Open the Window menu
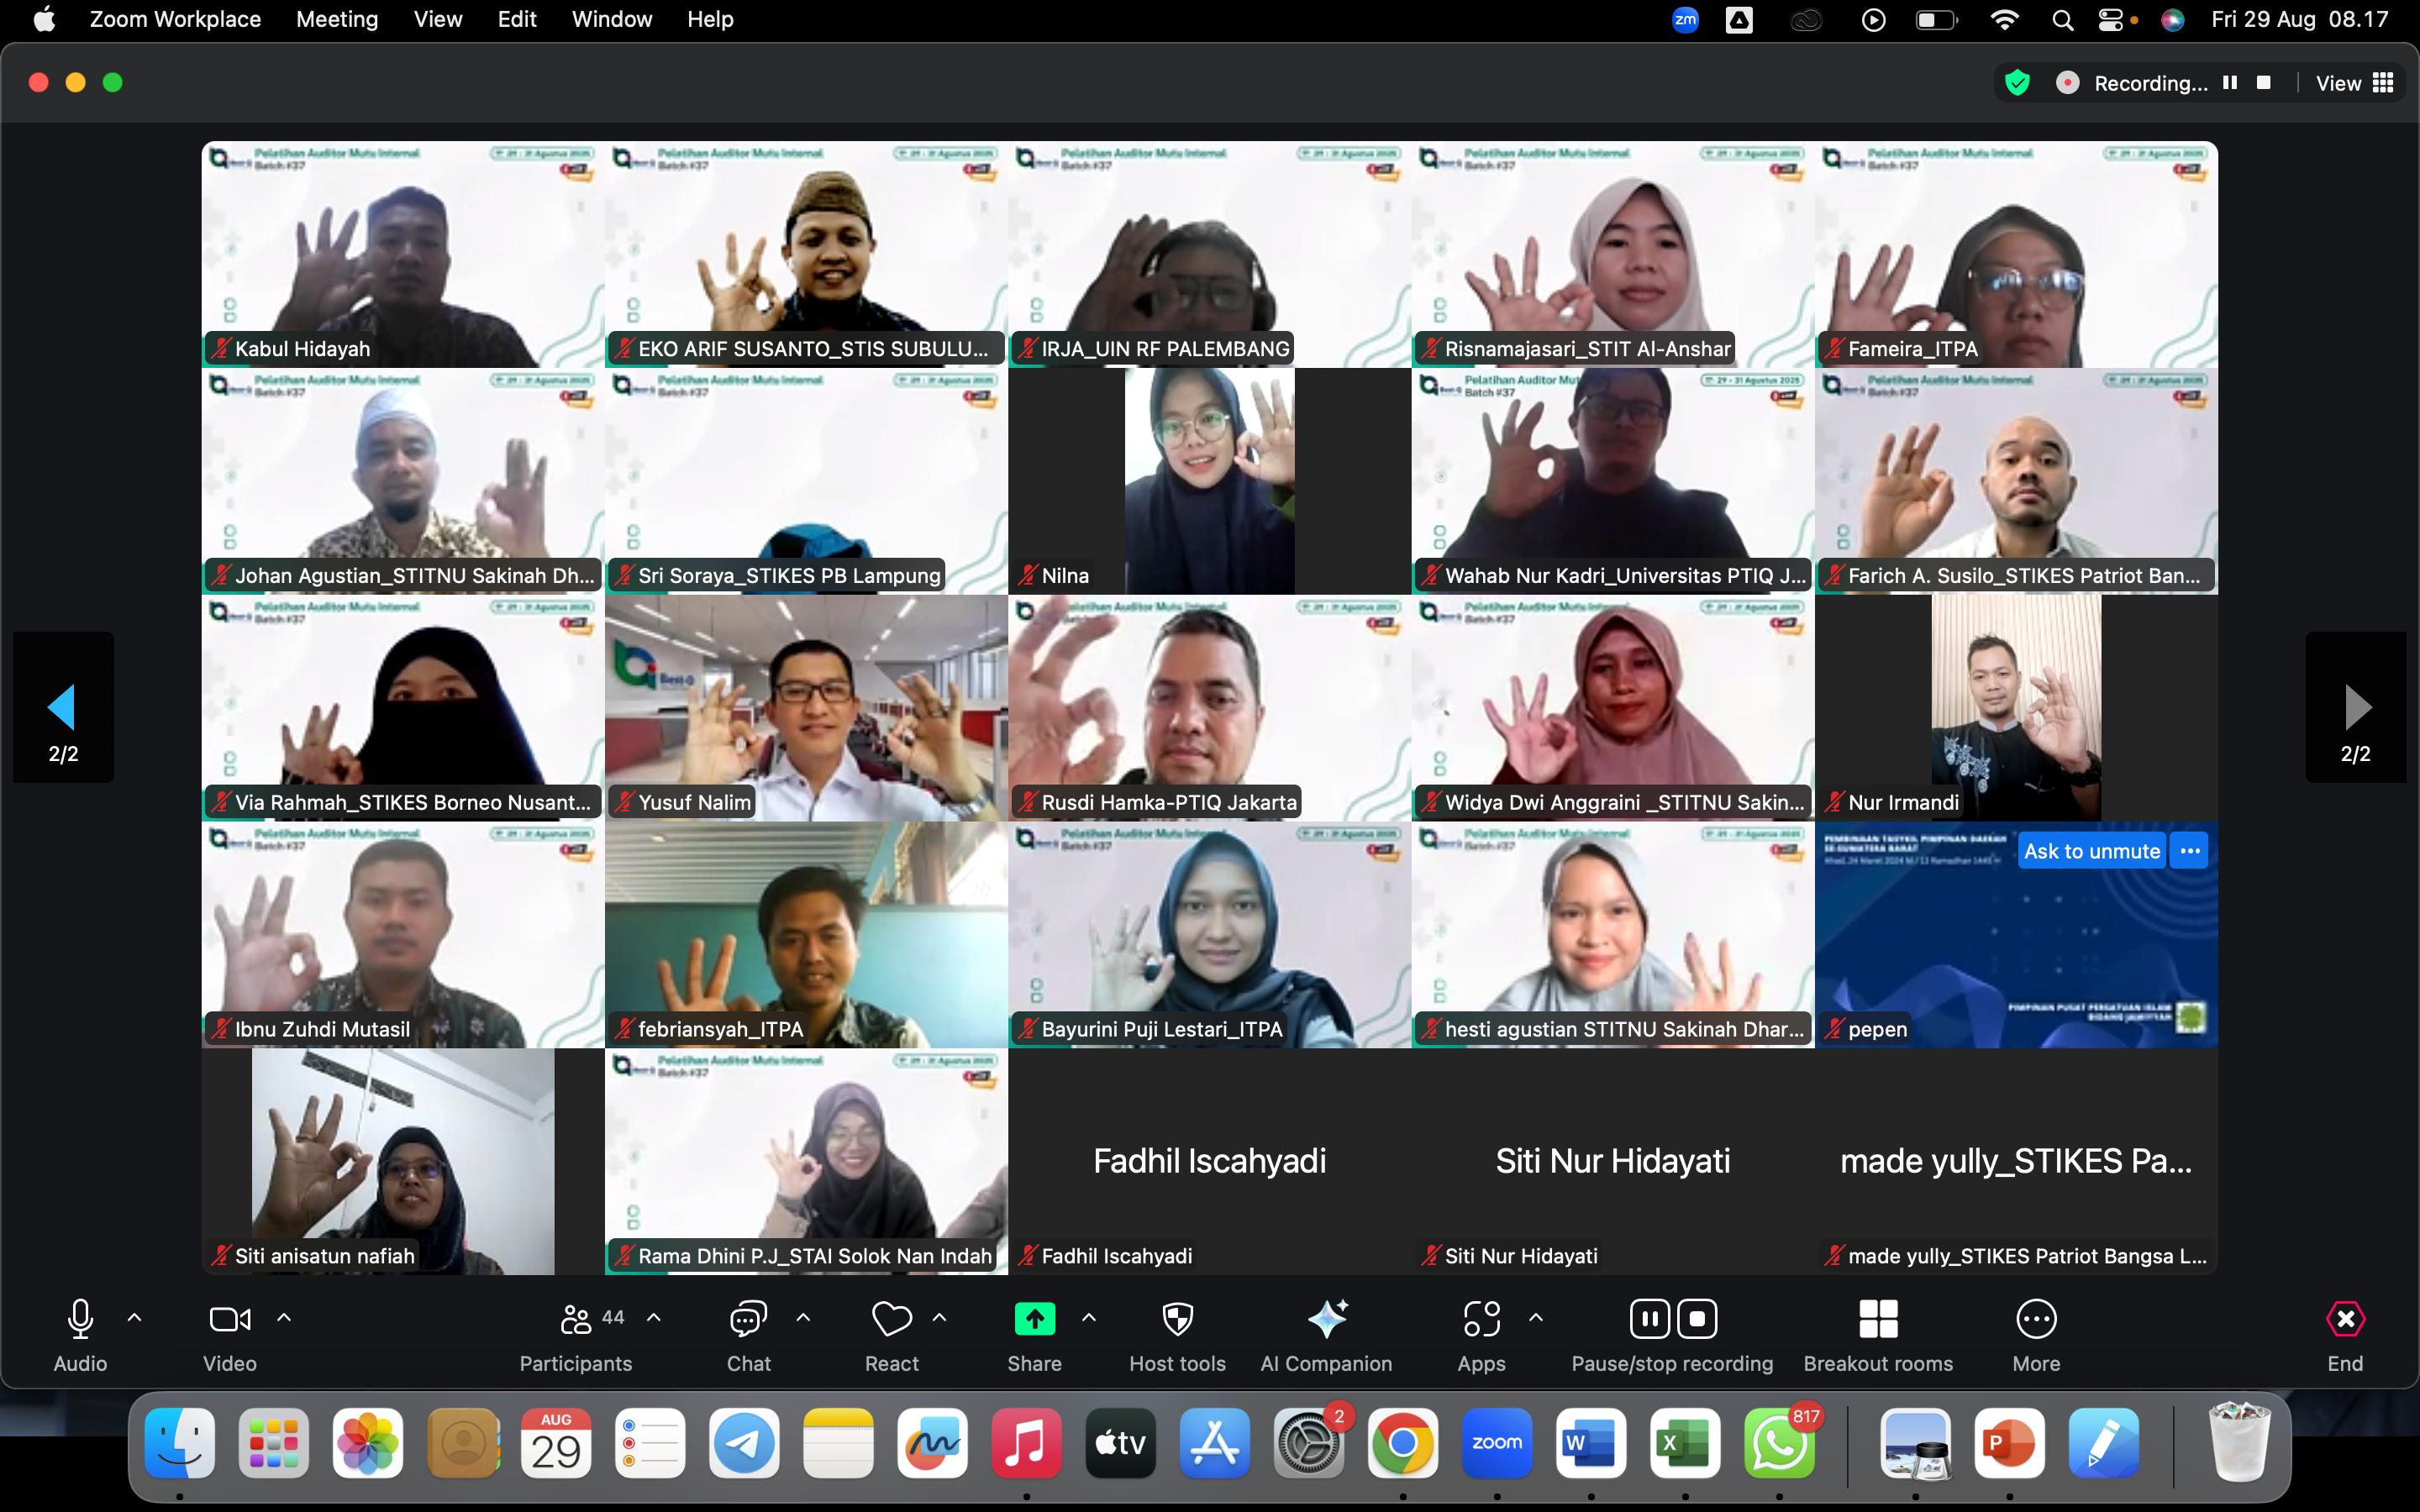2420x1512 pixels. 612,19
